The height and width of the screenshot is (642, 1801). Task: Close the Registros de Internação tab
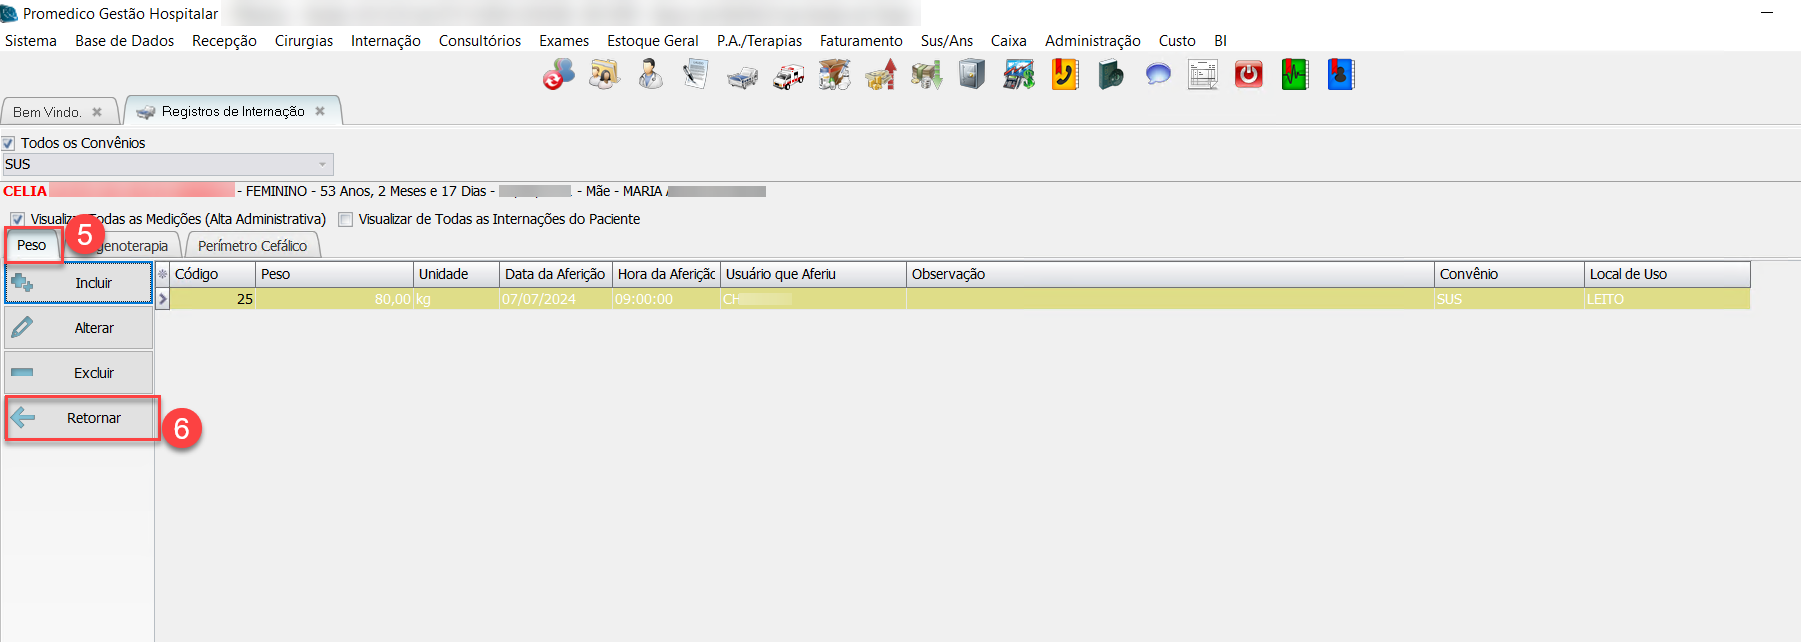[320, 111]
